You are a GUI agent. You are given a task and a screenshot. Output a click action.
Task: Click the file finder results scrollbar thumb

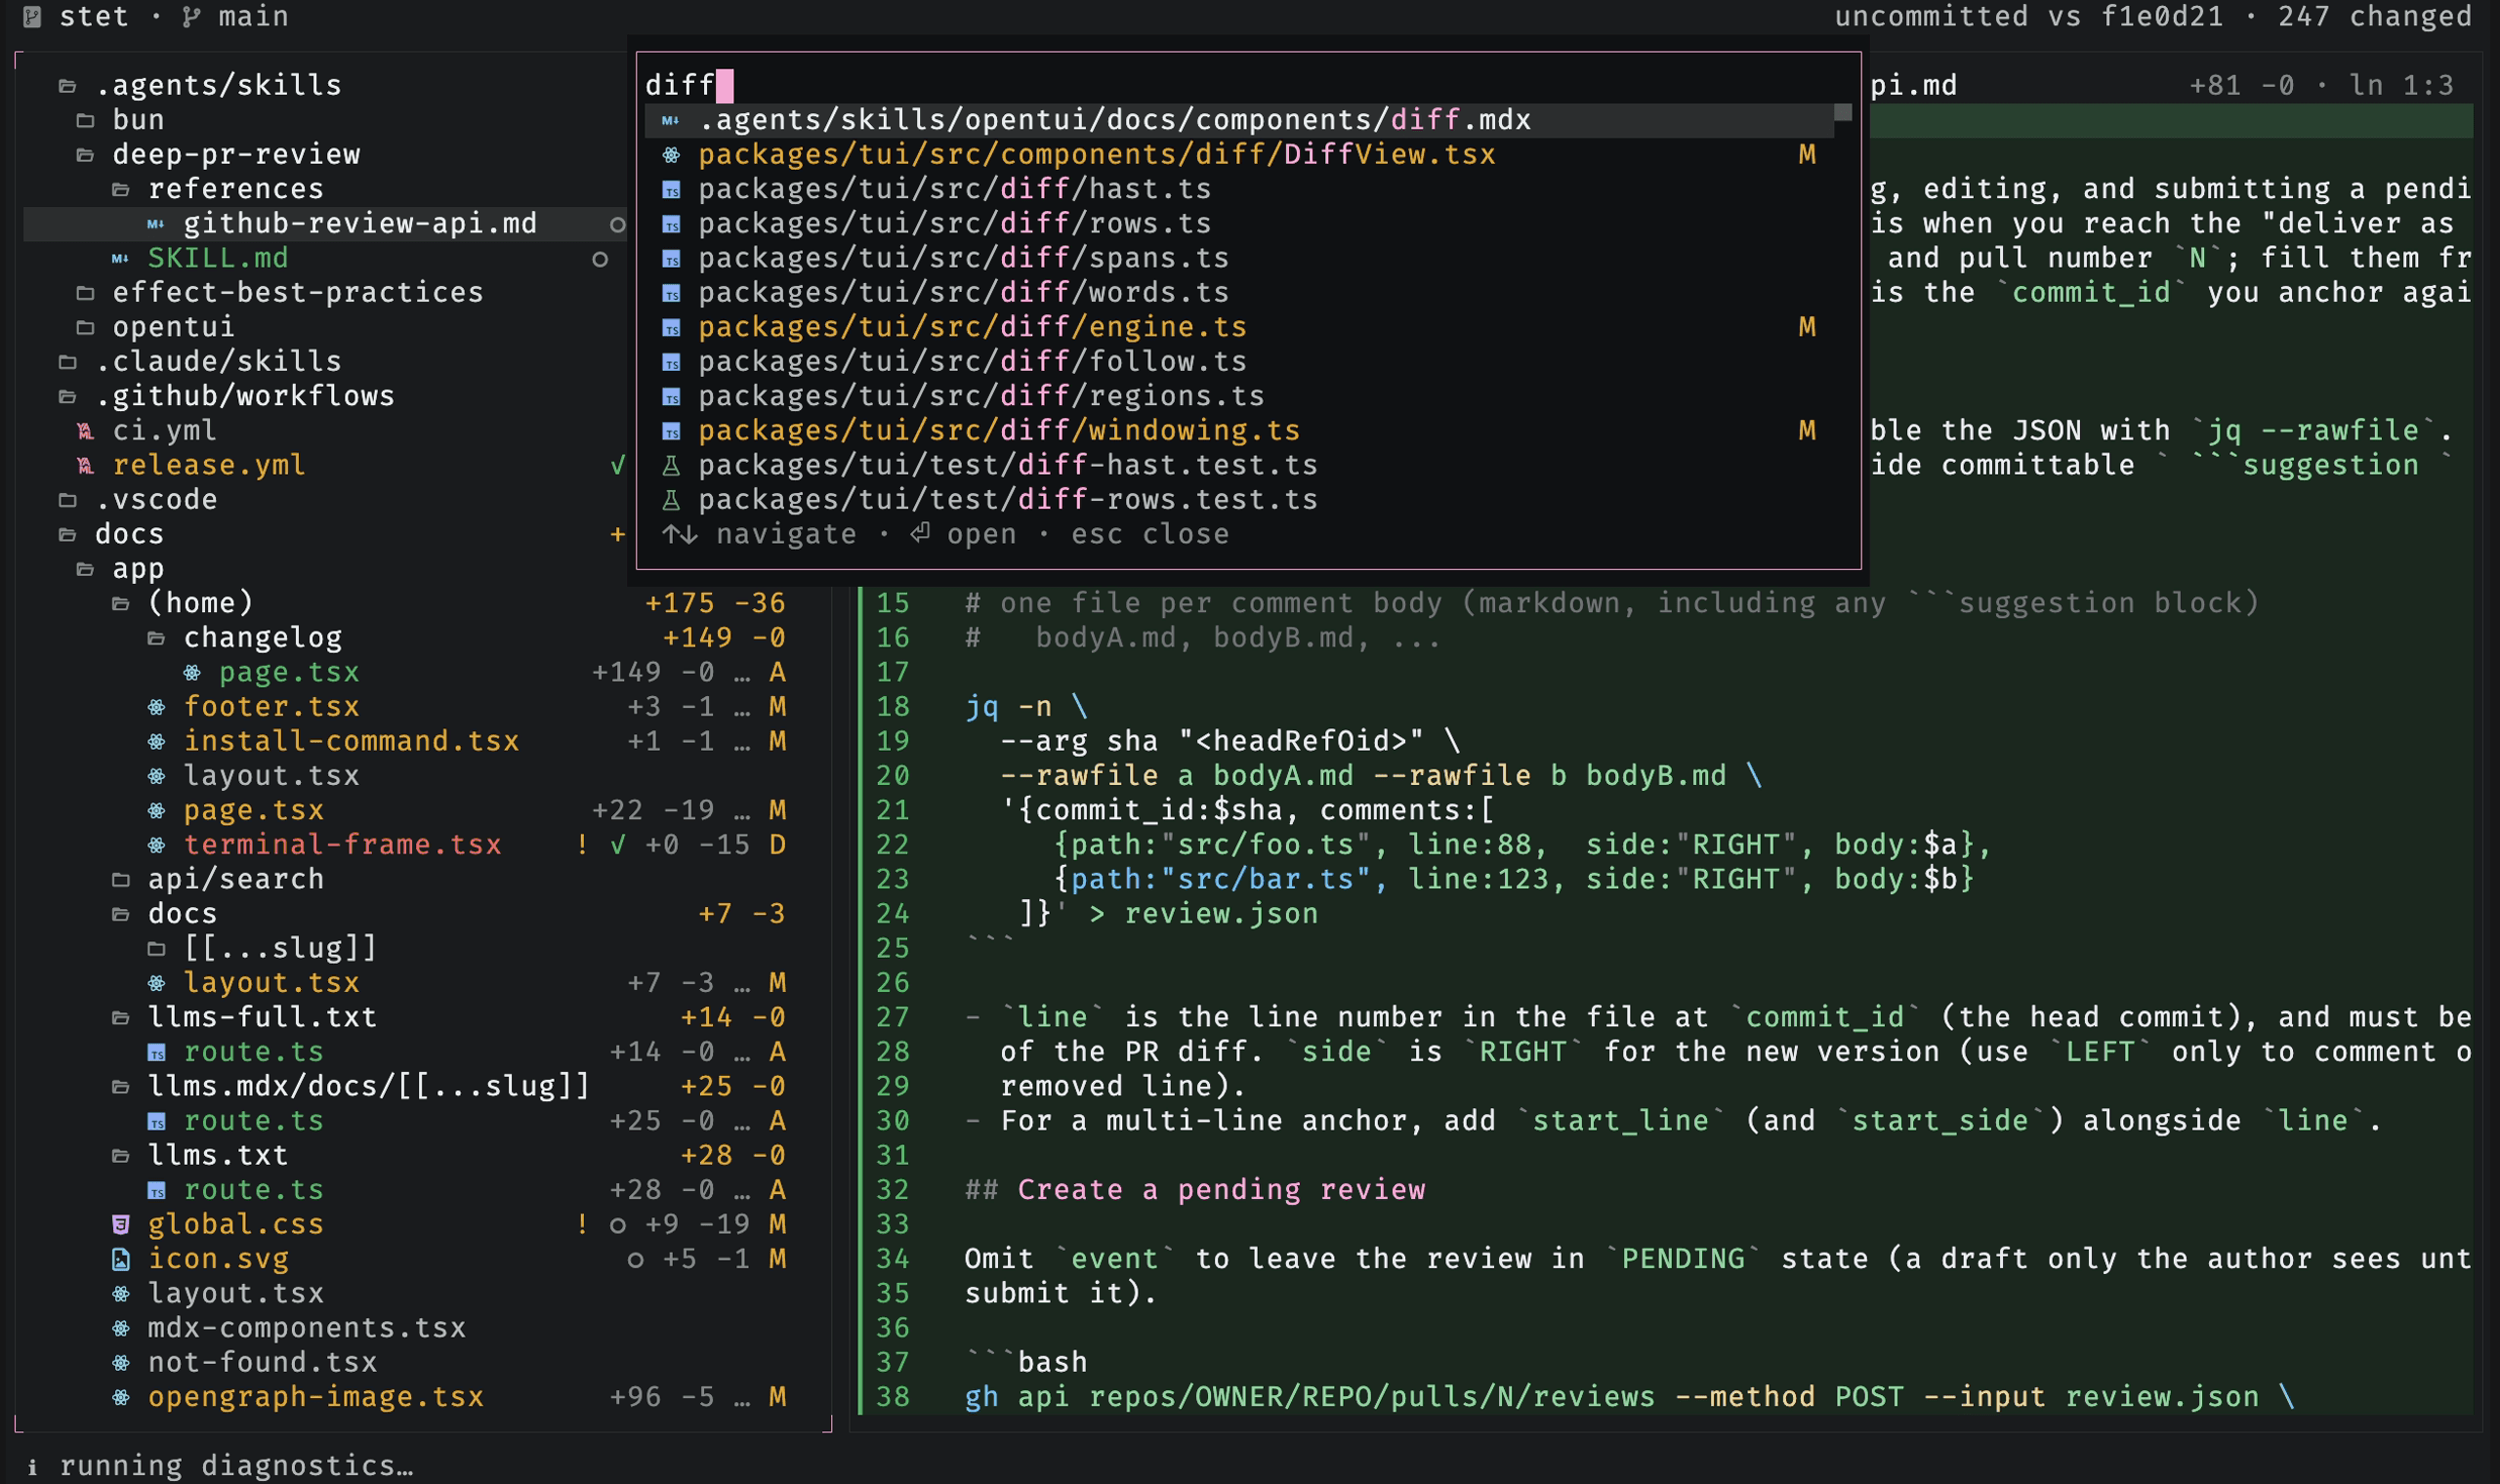(x=1843, y=112)
